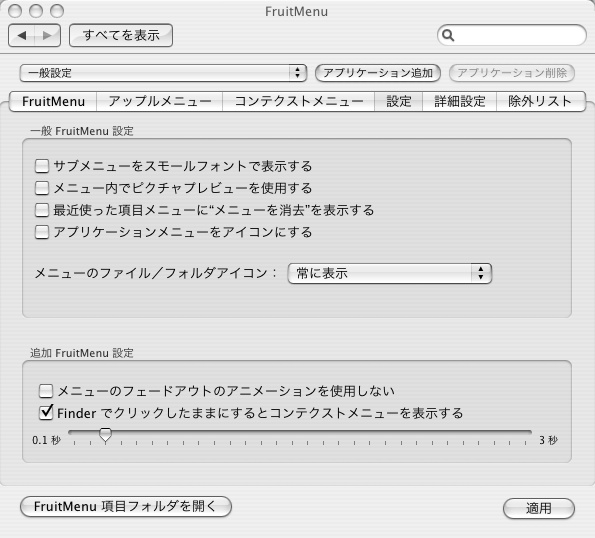Click the 適用 button

[539, 508]
